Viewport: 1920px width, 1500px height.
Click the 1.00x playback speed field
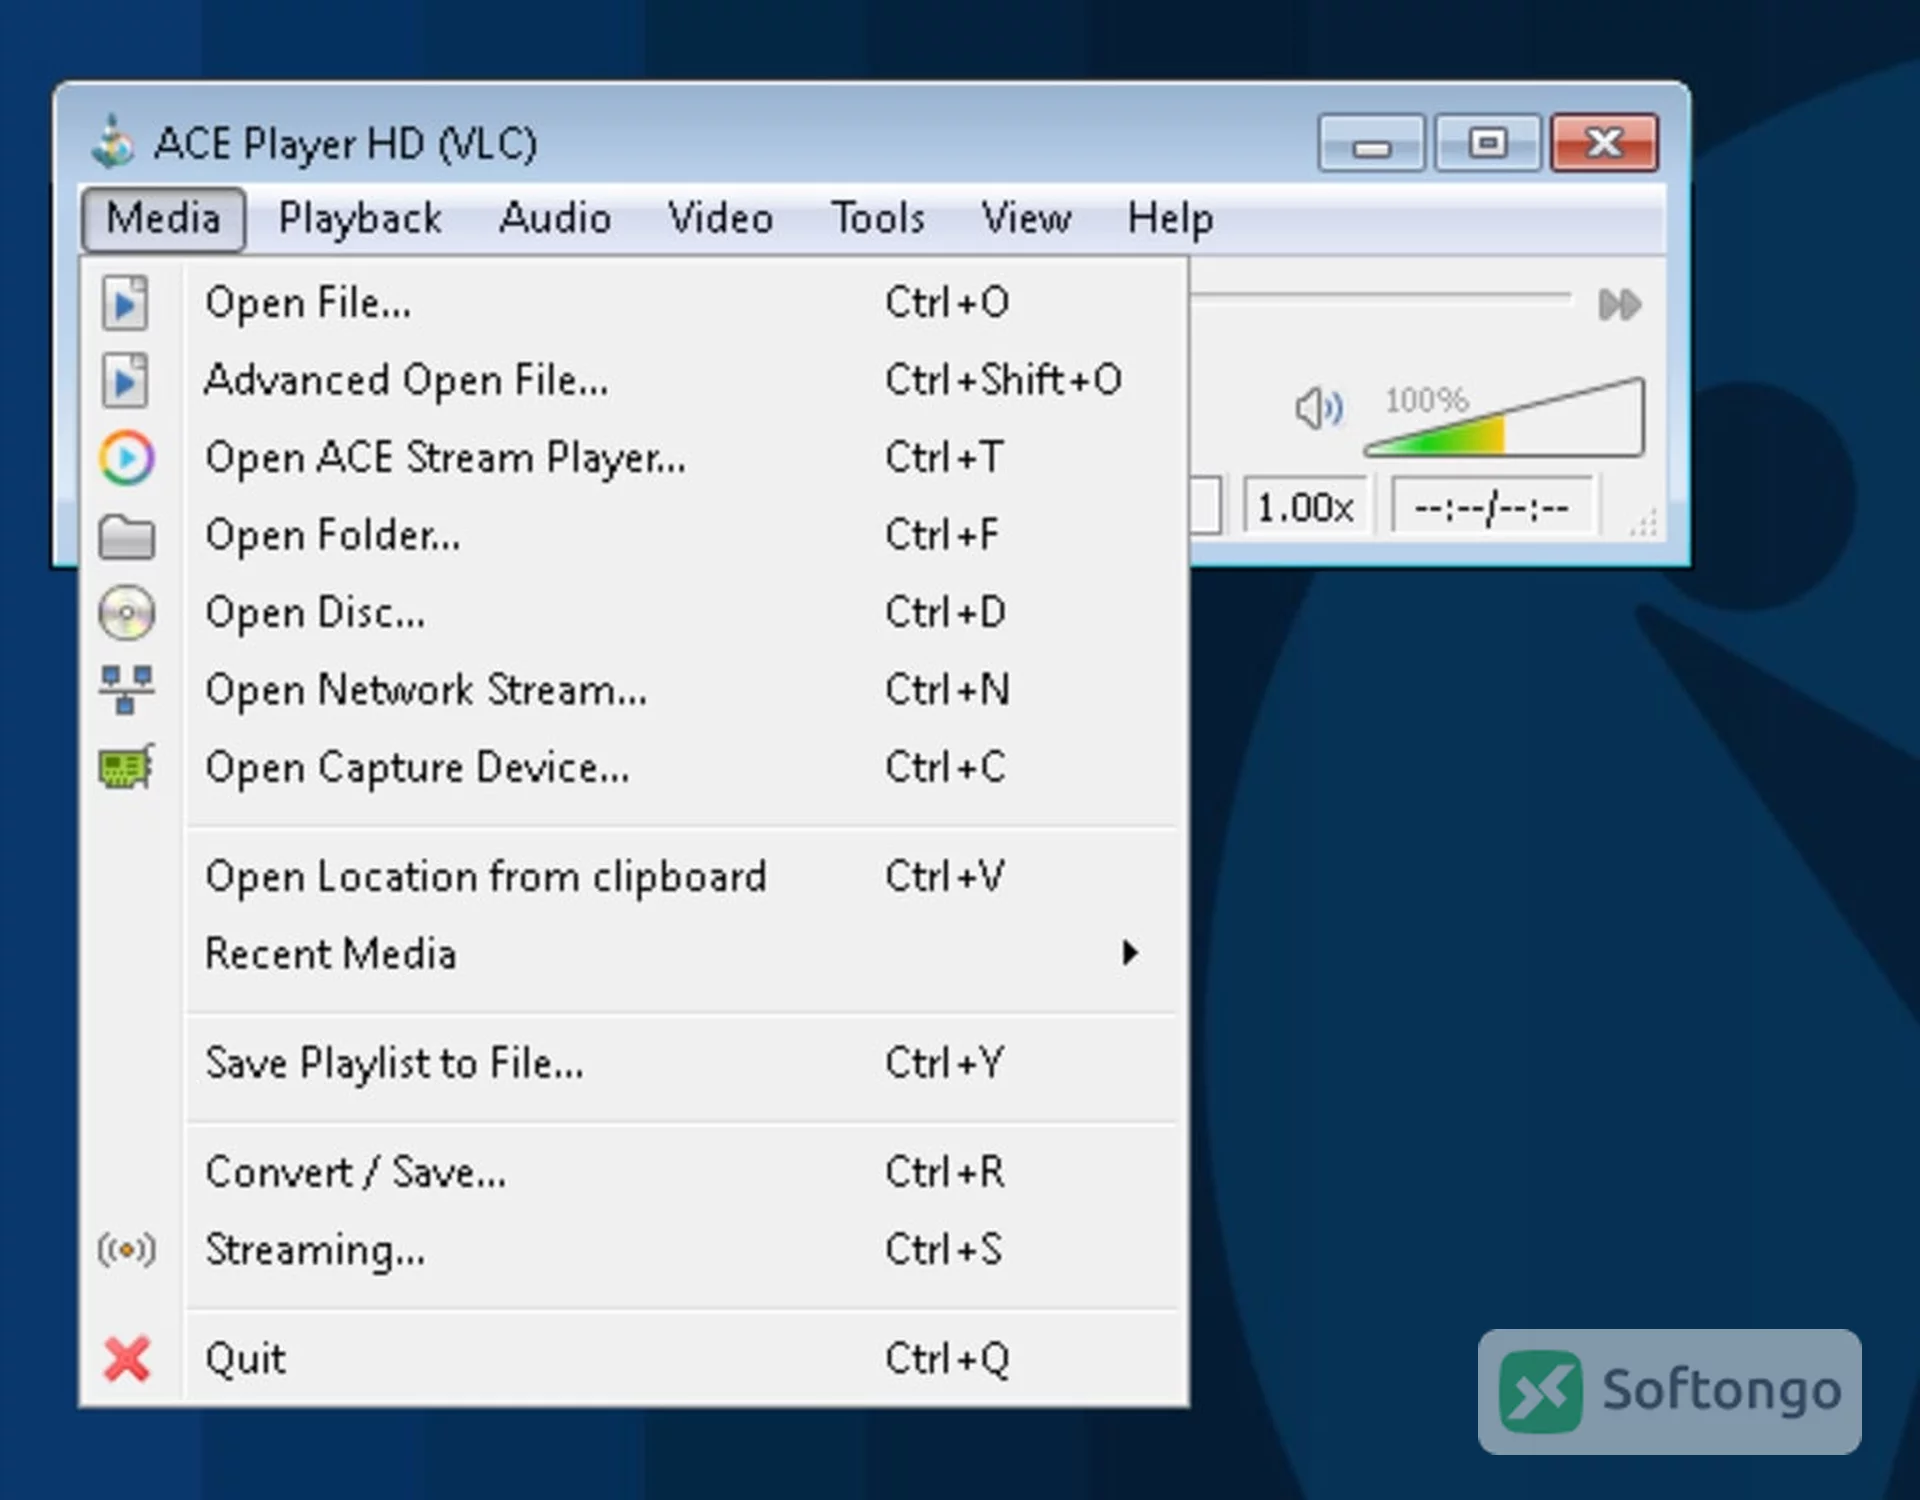[x=1305, y=507]
